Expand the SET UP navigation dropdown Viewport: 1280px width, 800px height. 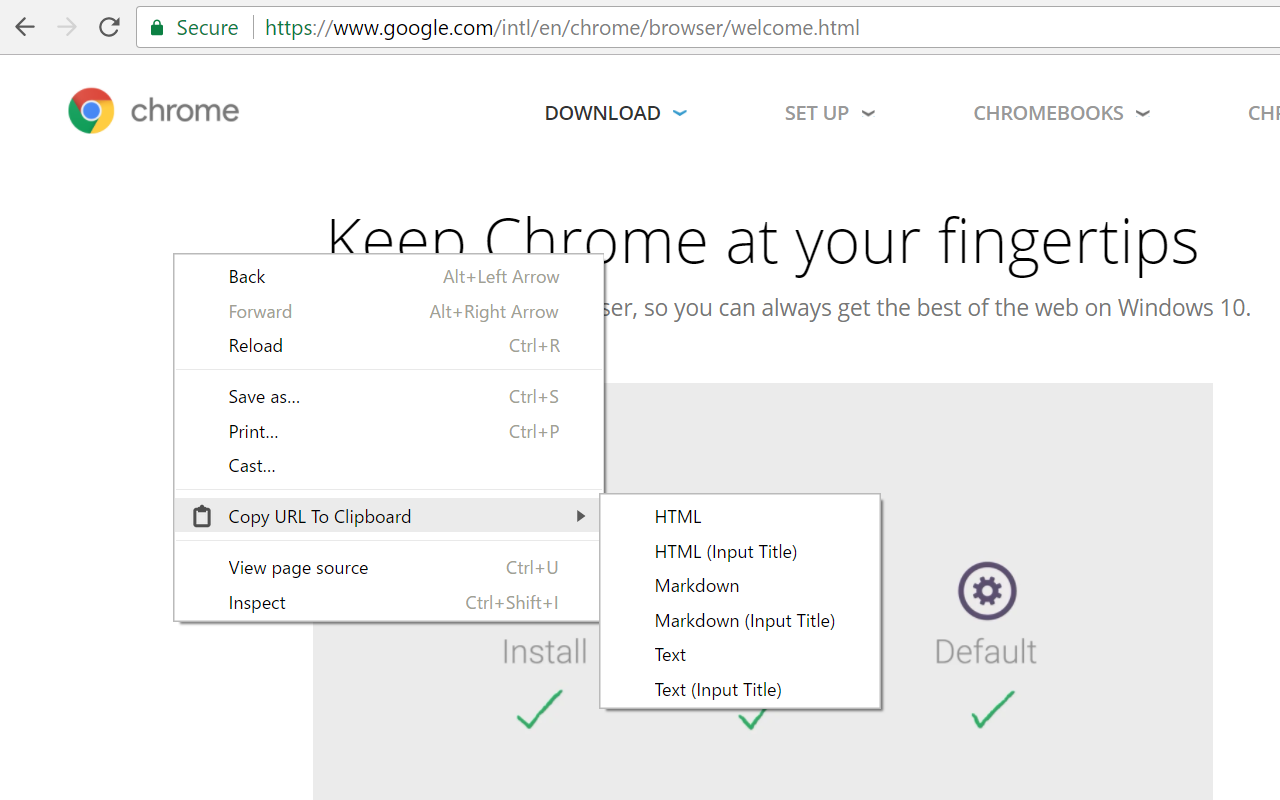click(x=830, y=113)
